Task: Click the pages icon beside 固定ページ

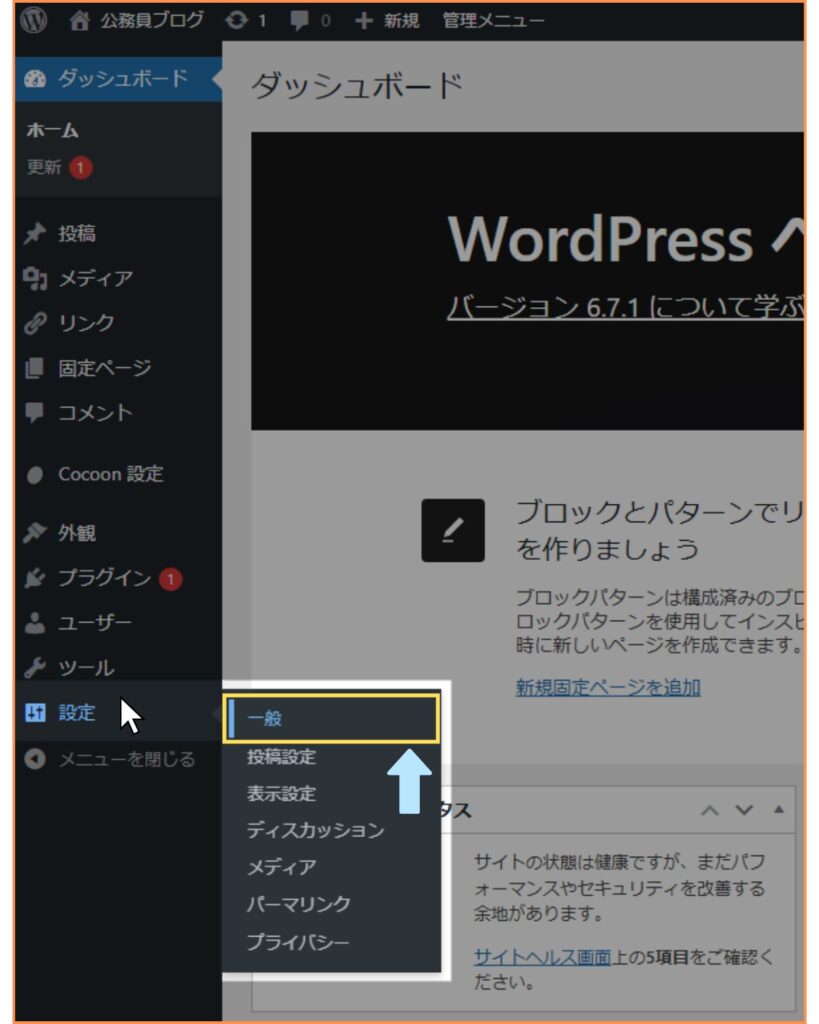Action: point(35,368)
